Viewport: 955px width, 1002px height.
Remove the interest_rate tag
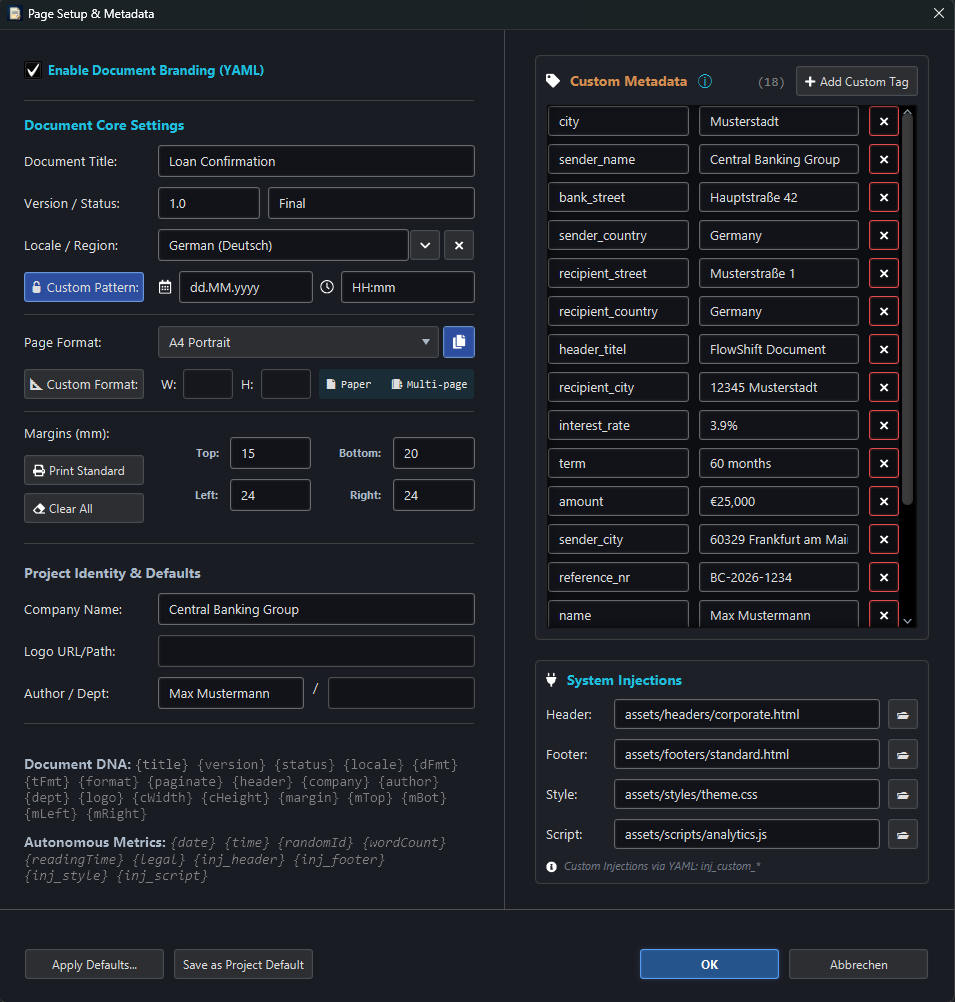tap(884, 426)
